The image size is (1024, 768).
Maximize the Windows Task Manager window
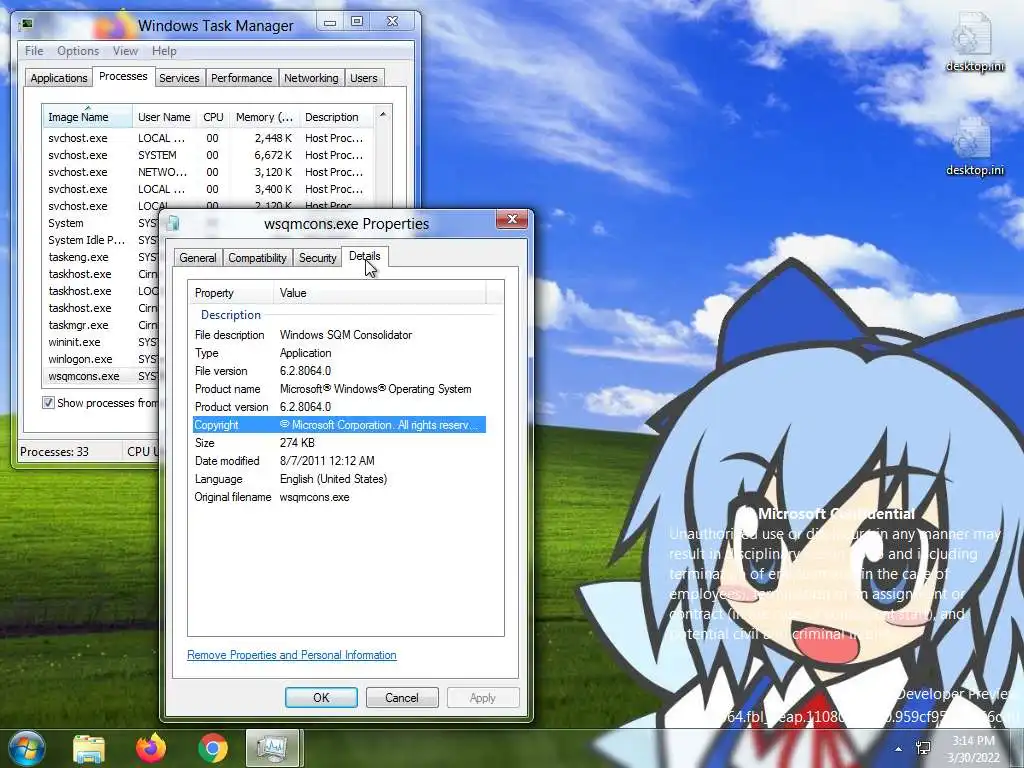tap(357, 22)
